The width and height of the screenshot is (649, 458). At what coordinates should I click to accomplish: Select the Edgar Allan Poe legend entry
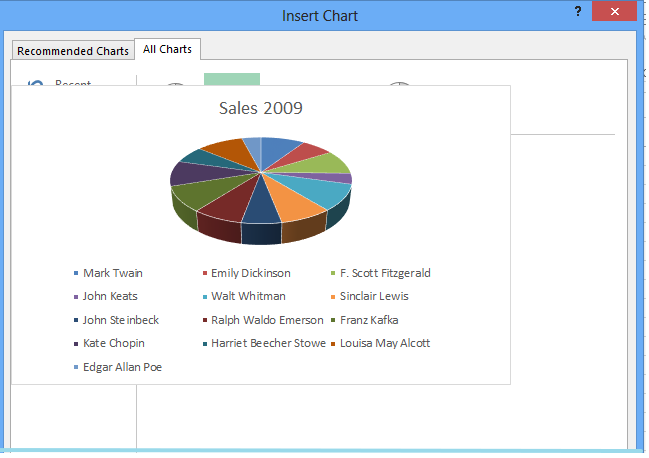pos(122,367)
